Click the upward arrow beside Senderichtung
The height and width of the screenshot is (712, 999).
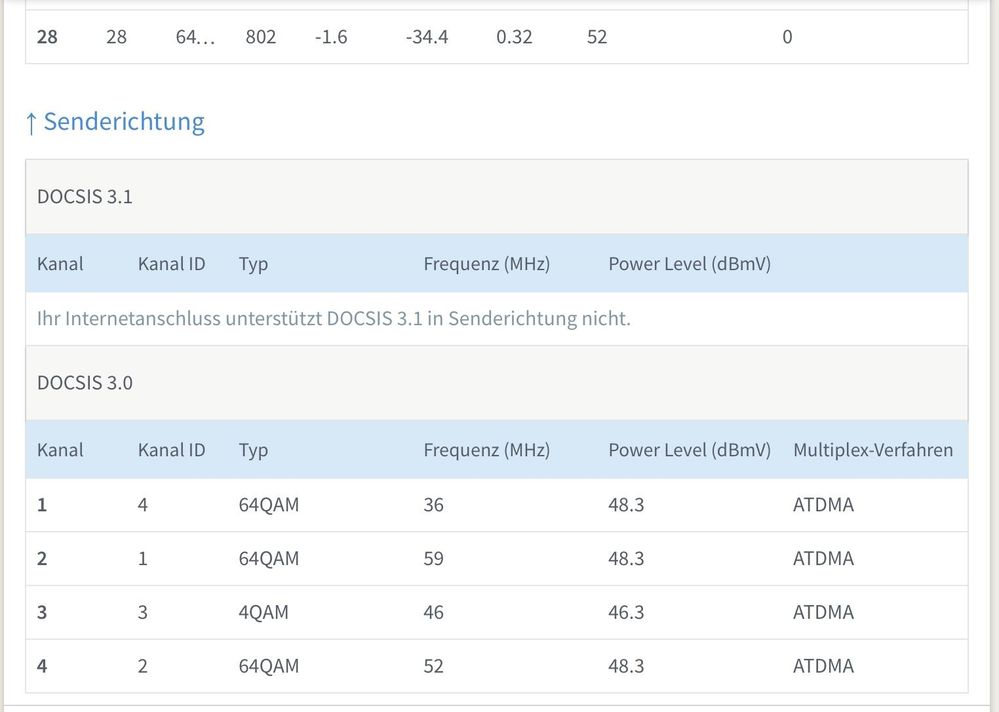[31, 123]
